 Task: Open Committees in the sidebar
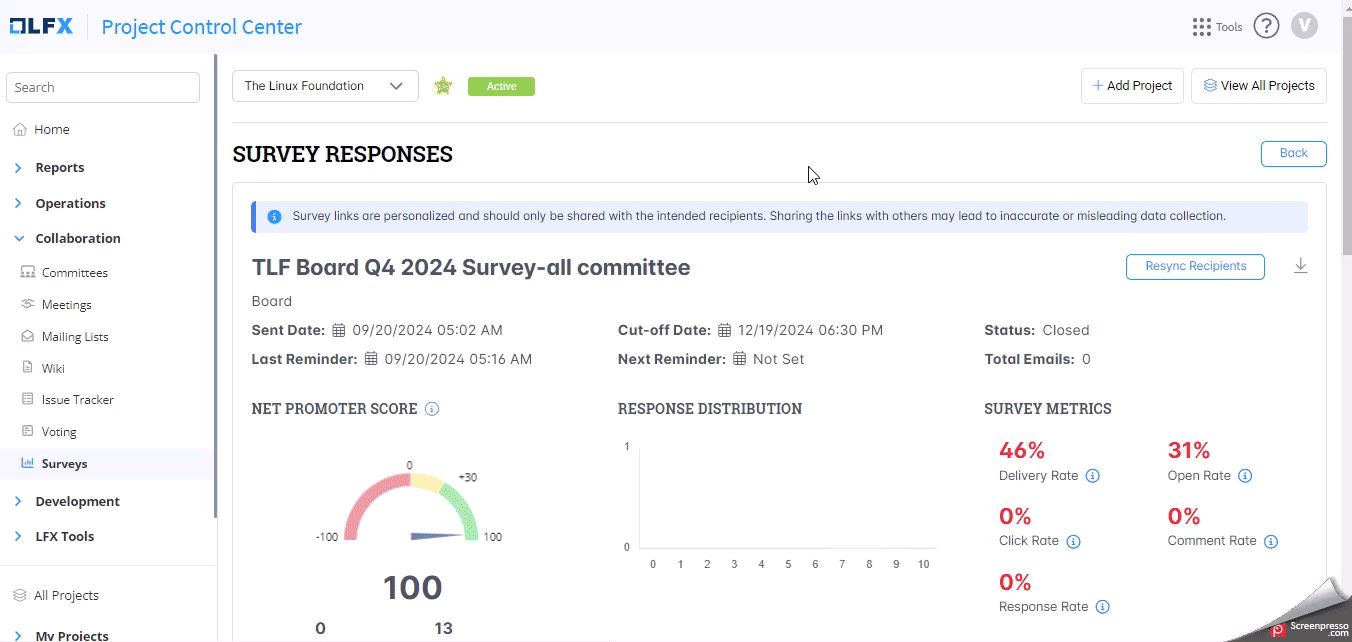74,273
